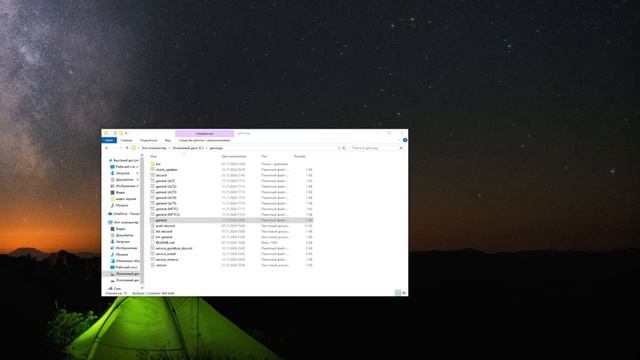Select the general (МГТС2) file icon
Screen dimensions: 640x360
tap(153, 214)
